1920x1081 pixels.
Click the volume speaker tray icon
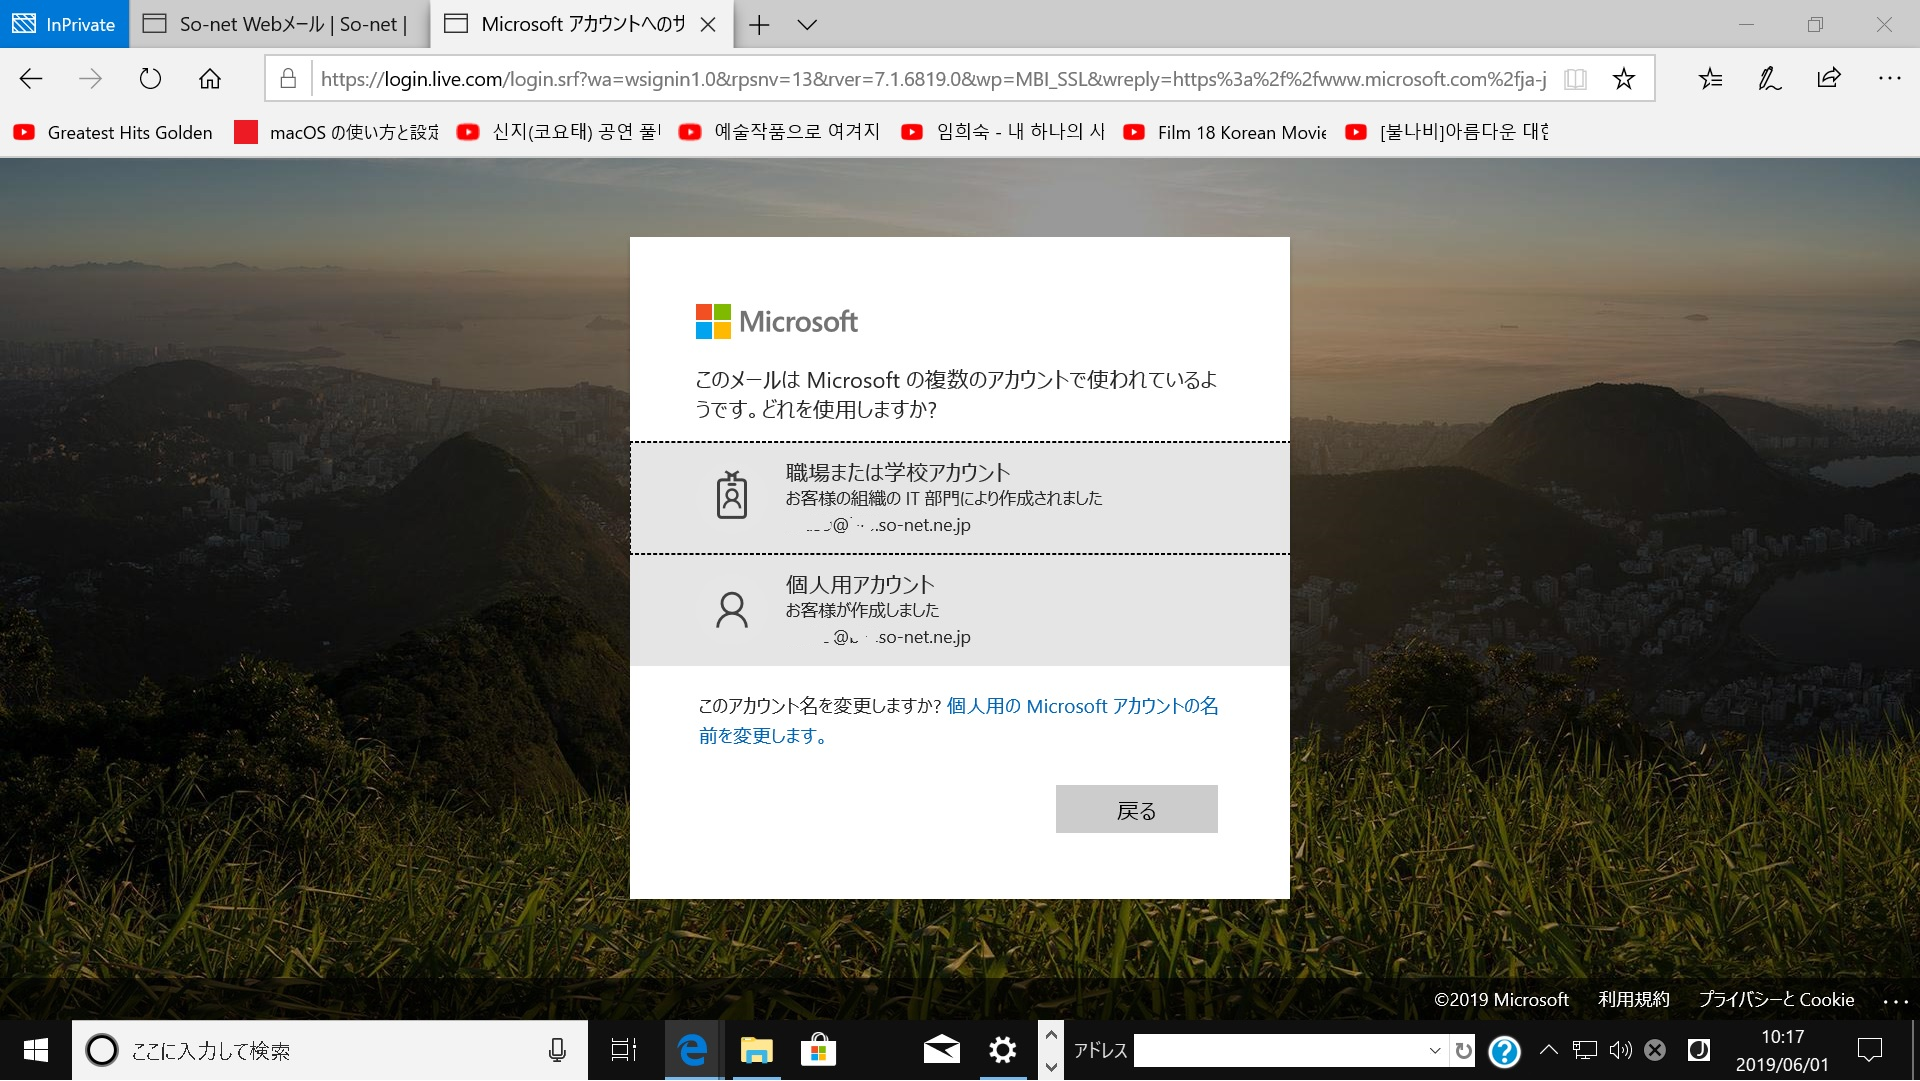(1620, 1050)
